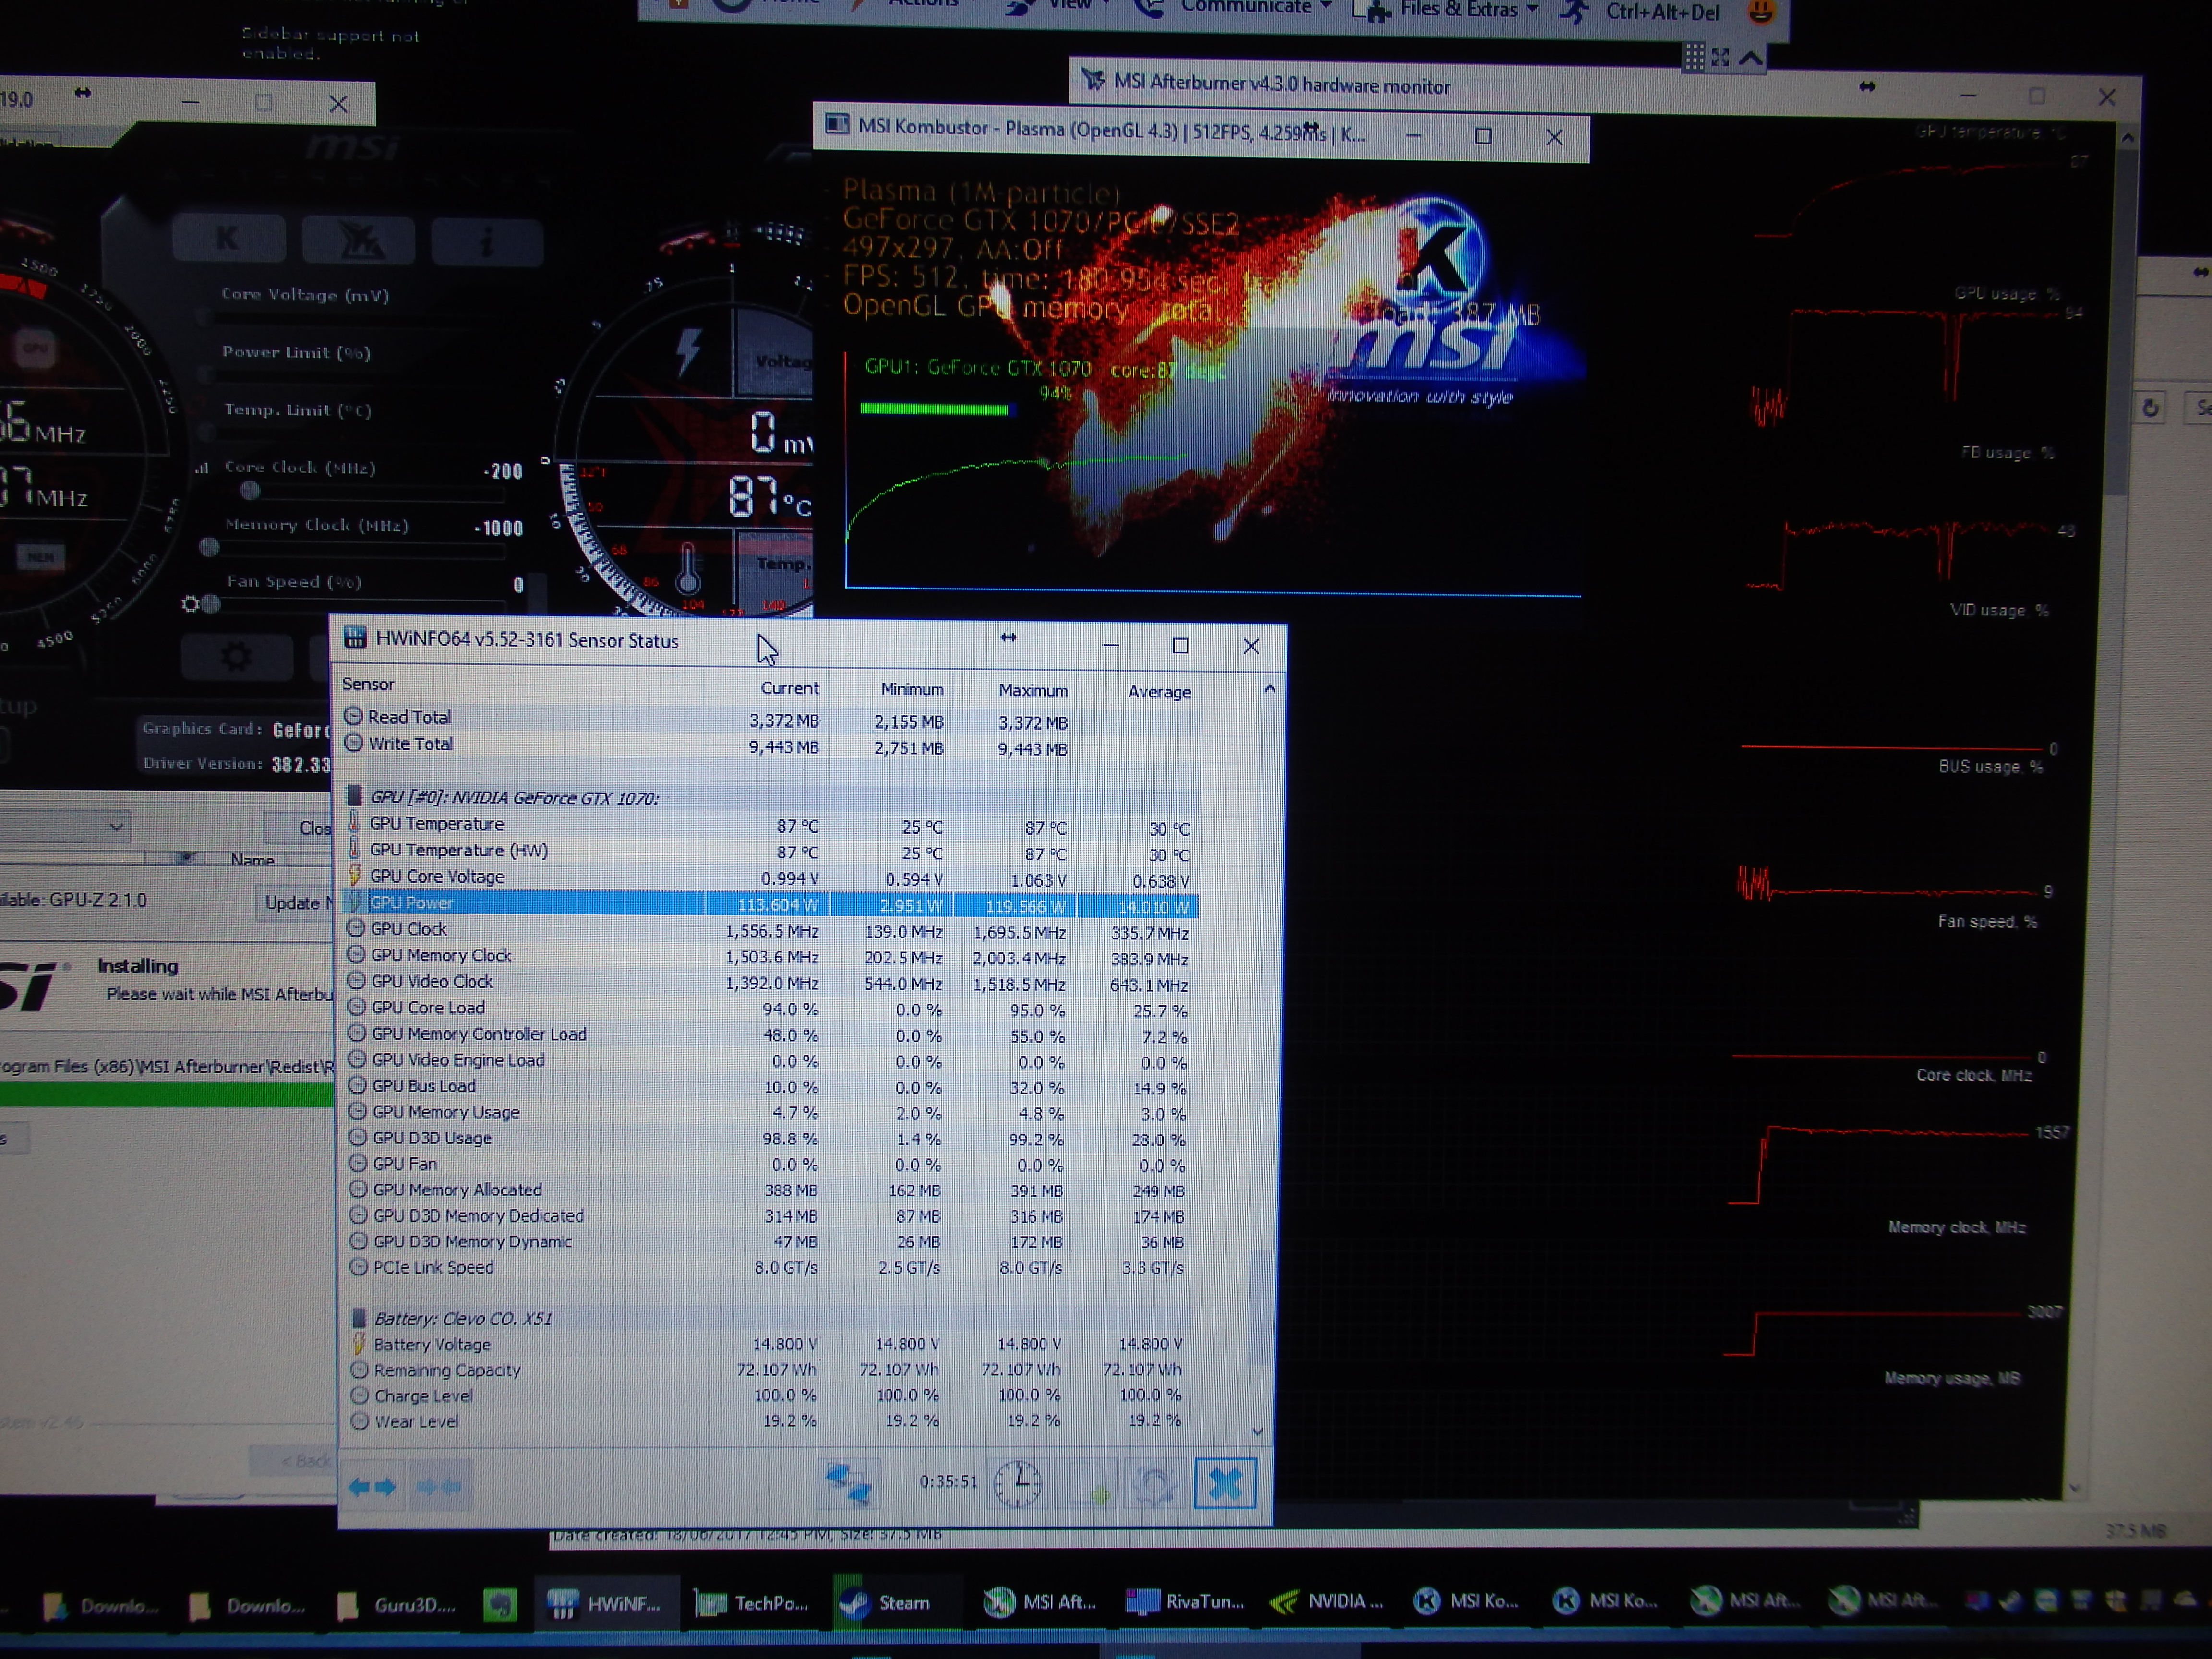The height and width of the screenshot is (1659, 2212).
Task: Click the Afterburner hardware monitor scroll up arrow
Action: (2128, 138)
